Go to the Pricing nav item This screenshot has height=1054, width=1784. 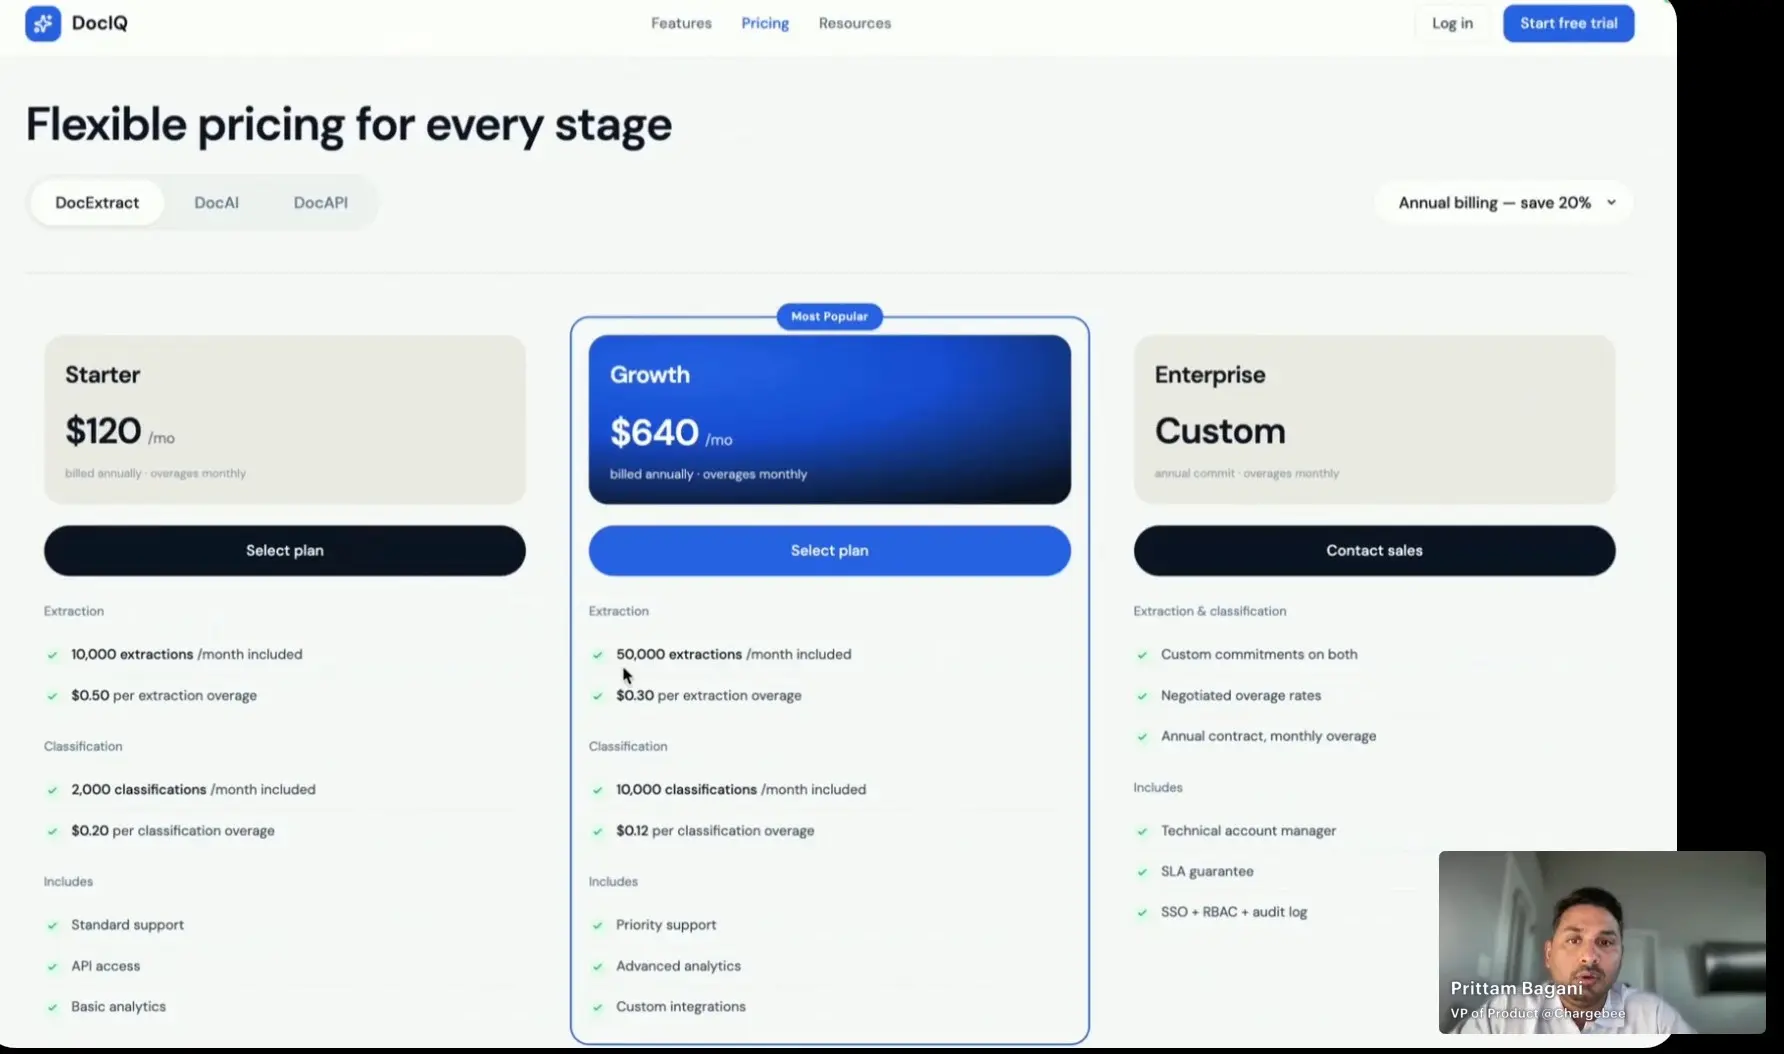coord(765,23)
